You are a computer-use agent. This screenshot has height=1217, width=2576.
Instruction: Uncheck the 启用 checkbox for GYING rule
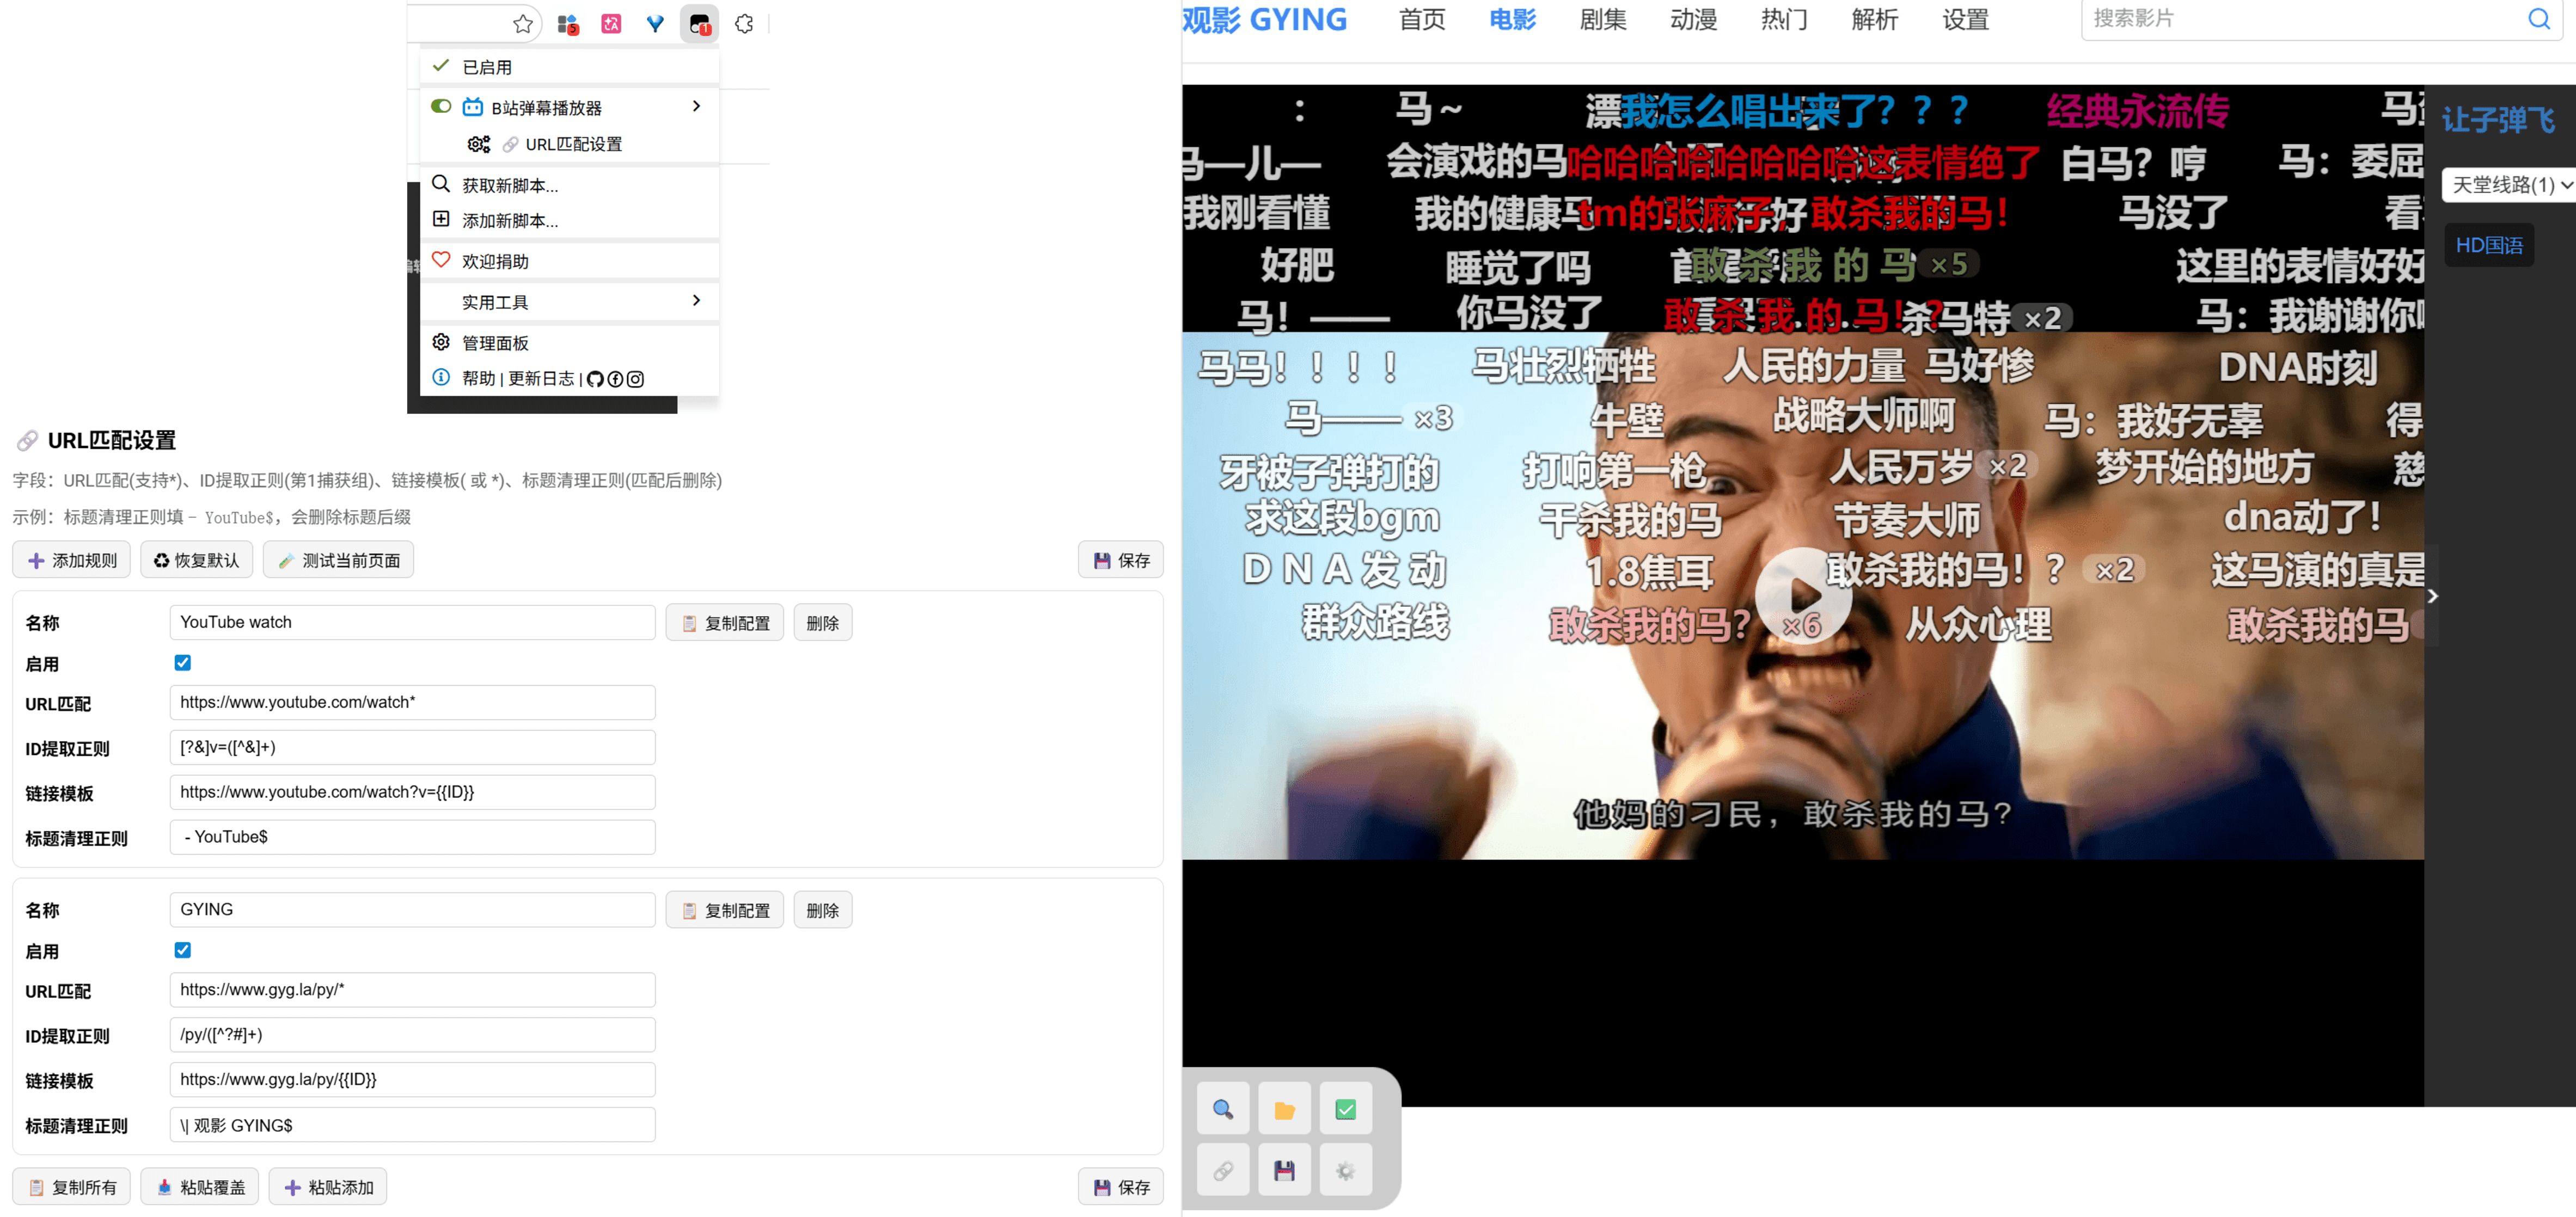[182, 950]
